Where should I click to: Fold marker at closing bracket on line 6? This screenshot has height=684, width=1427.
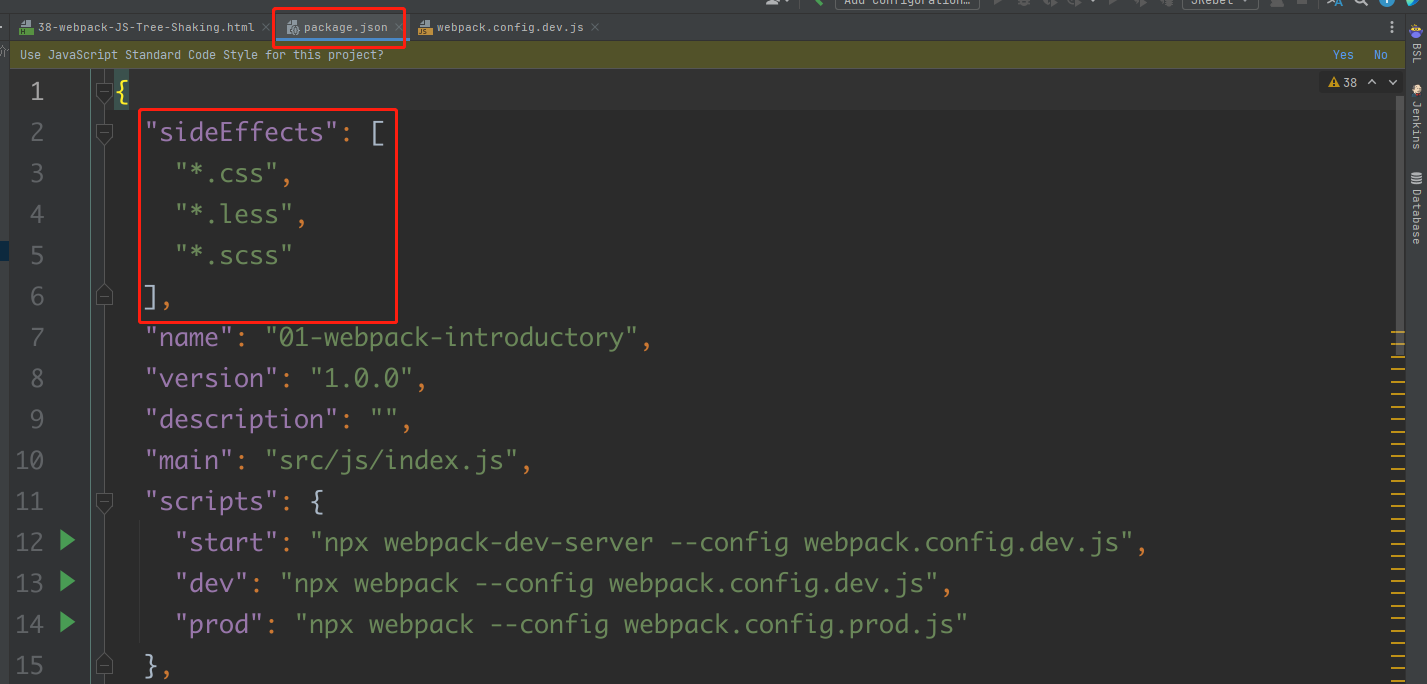pyautogui.click(x=103, y=295)
